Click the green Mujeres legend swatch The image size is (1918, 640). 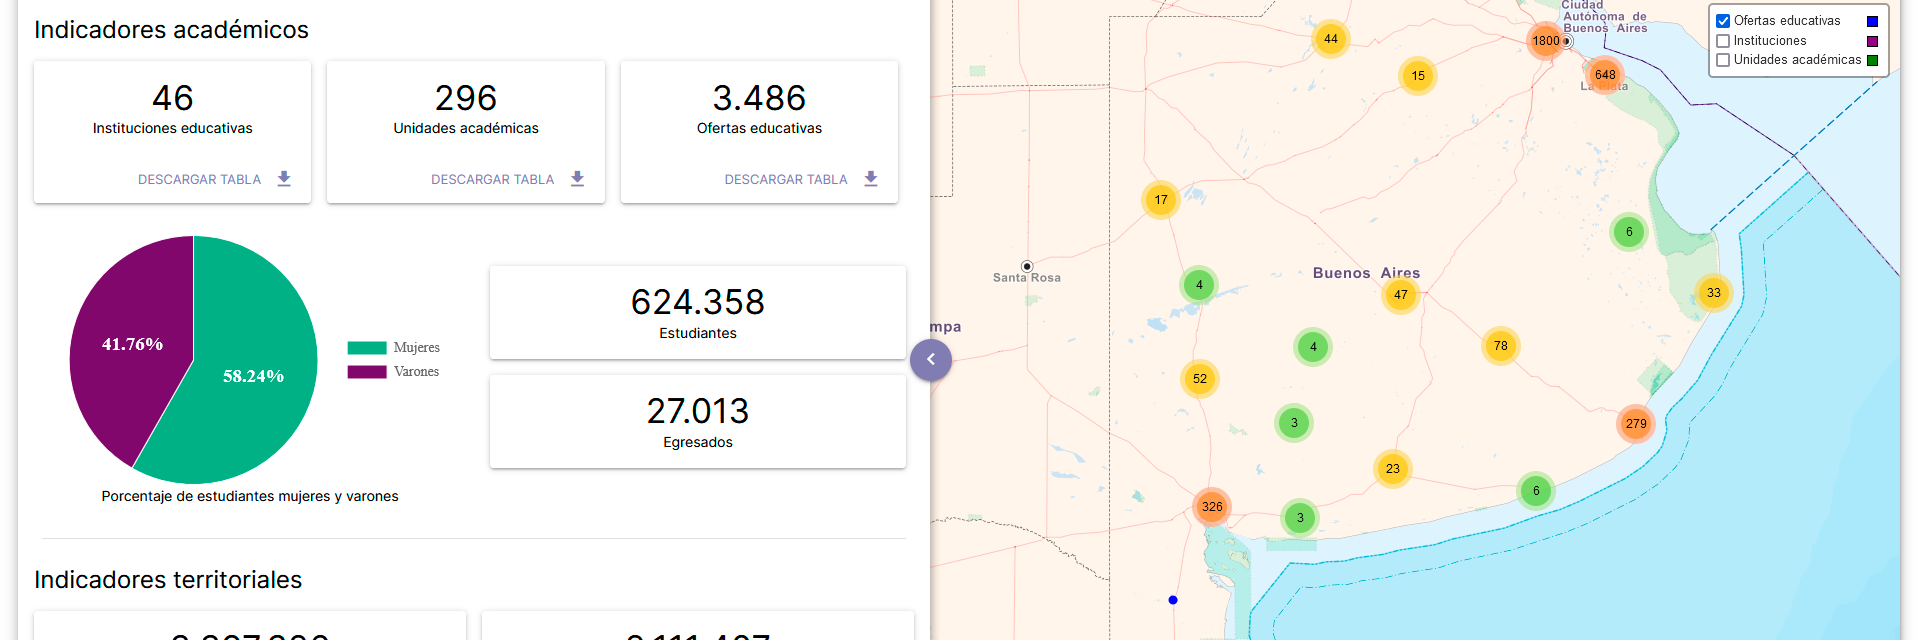click(x=367, y=348)
